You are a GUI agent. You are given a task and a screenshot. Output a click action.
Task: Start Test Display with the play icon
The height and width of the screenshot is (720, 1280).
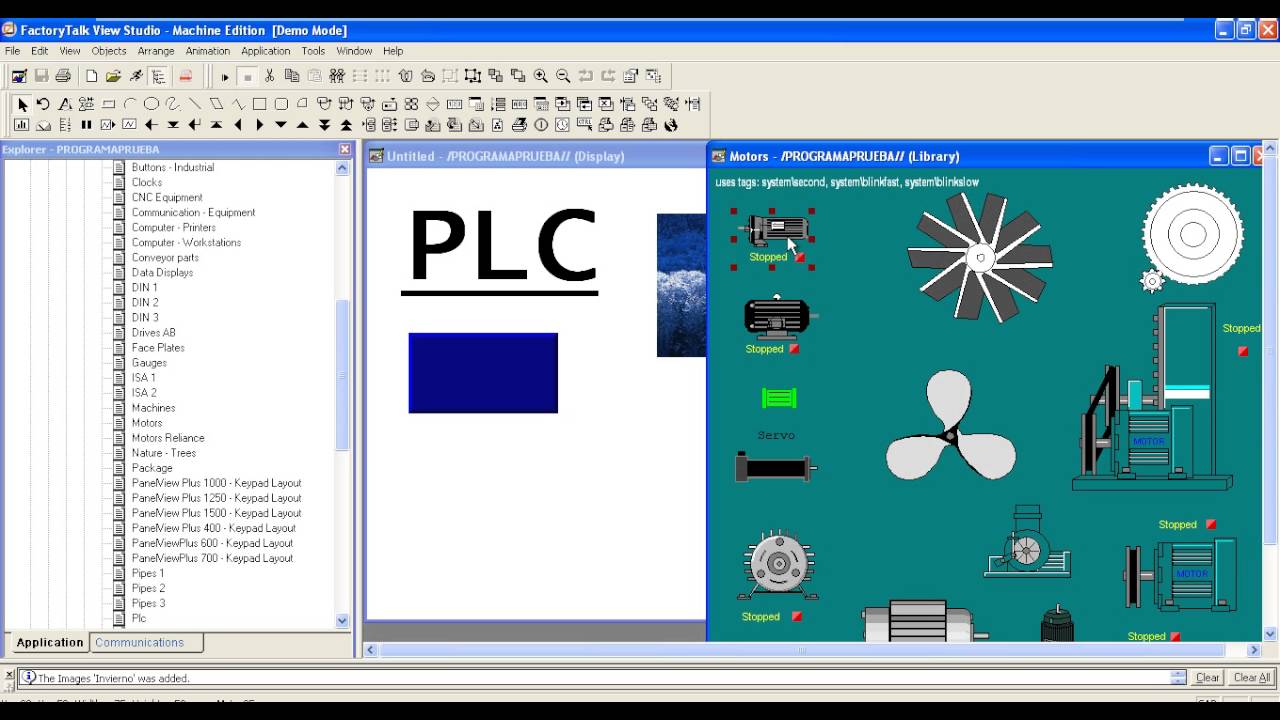pyautogui.click(x=225, y=76)
